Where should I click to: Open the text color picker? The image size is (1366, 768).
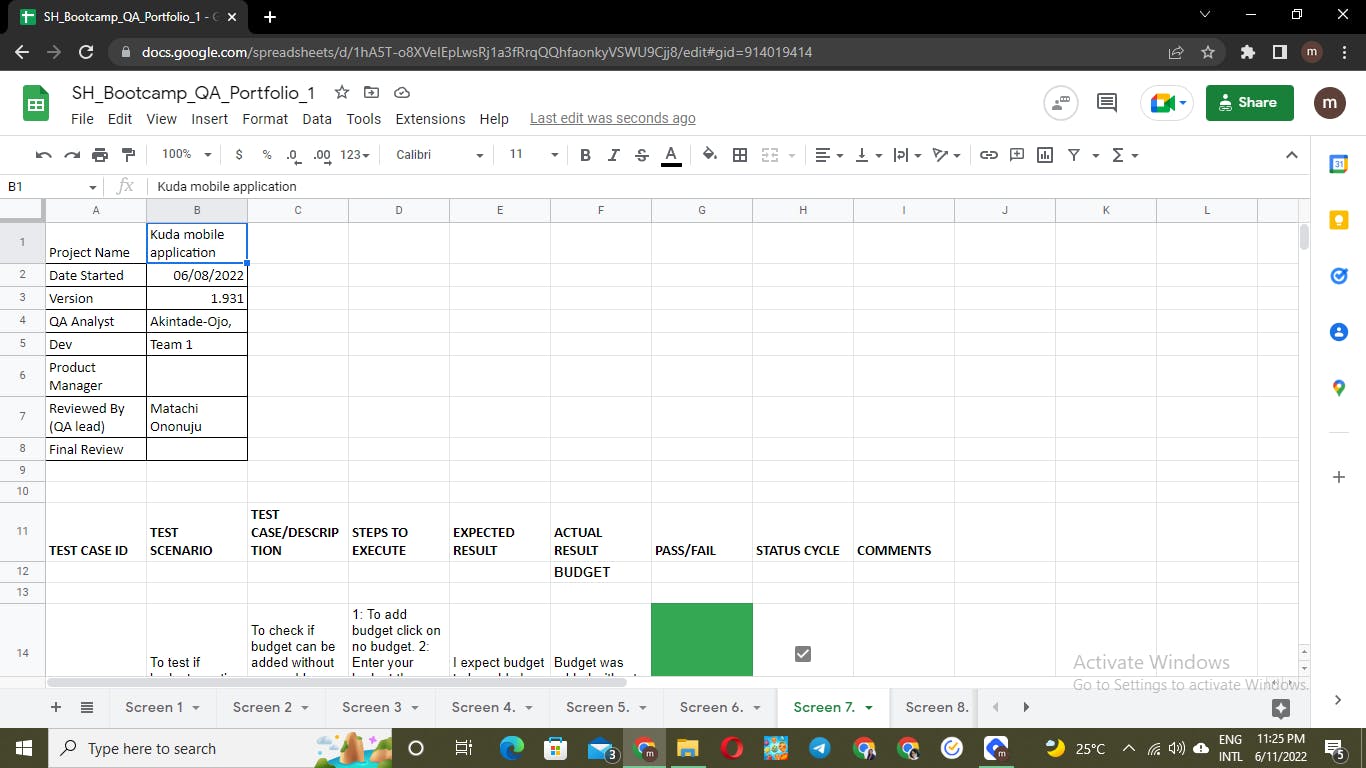(672, 155)
